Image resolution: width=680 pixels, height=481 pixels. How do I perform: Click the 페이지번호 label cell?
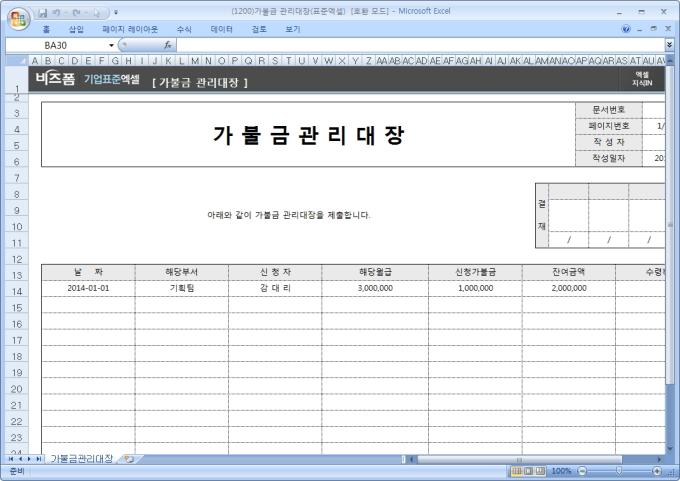pos(609,126)
